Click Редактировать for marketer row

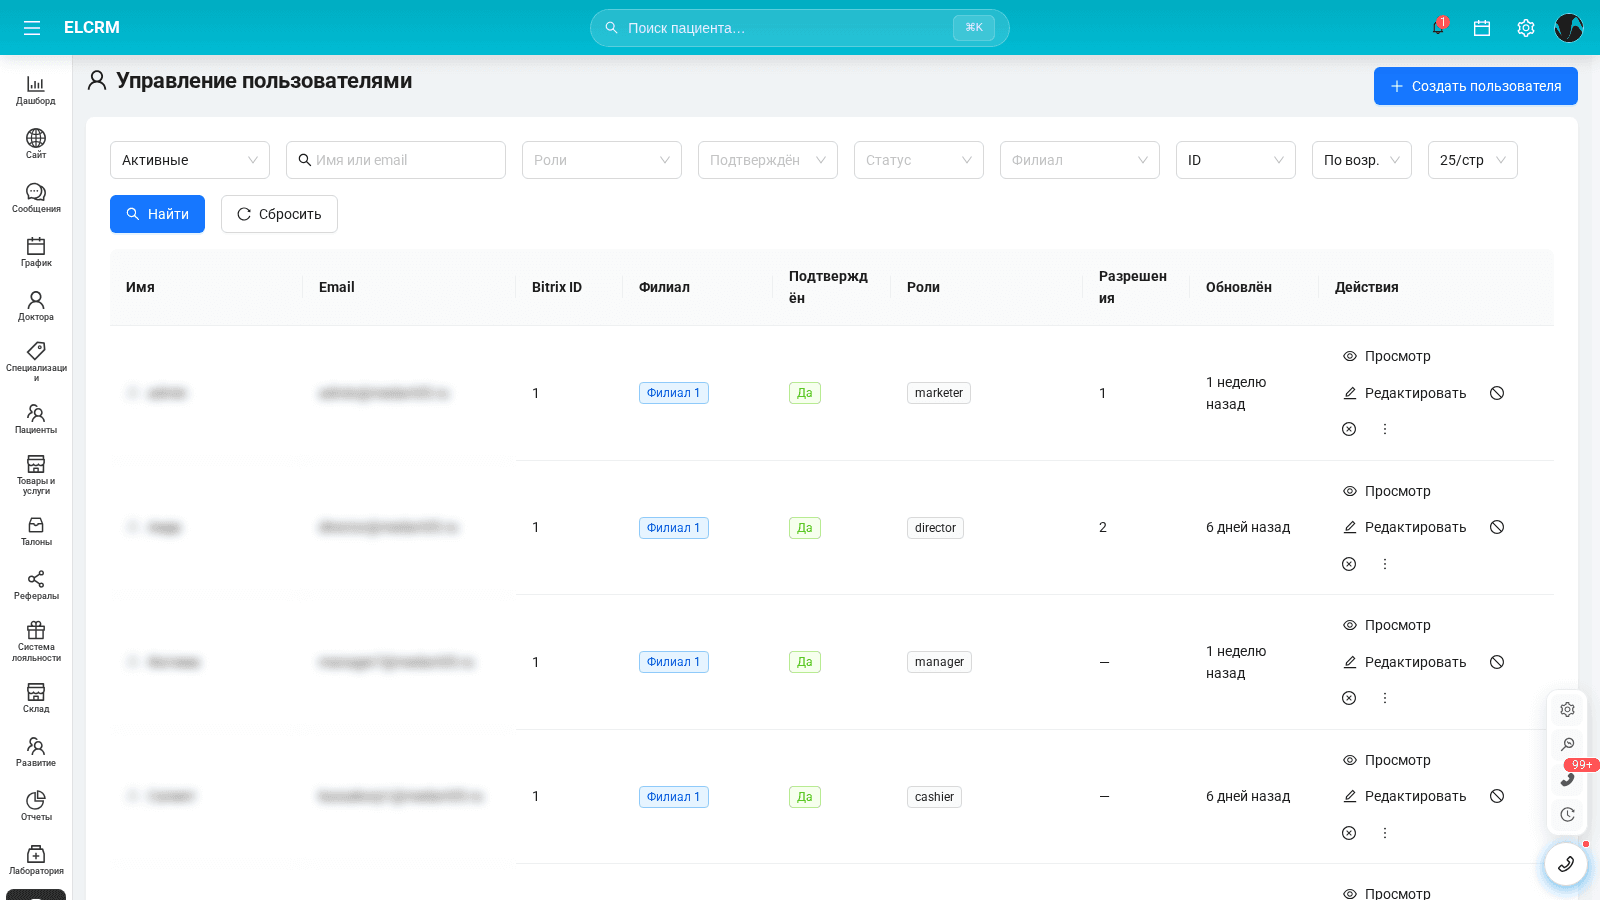pos(1404,393)
